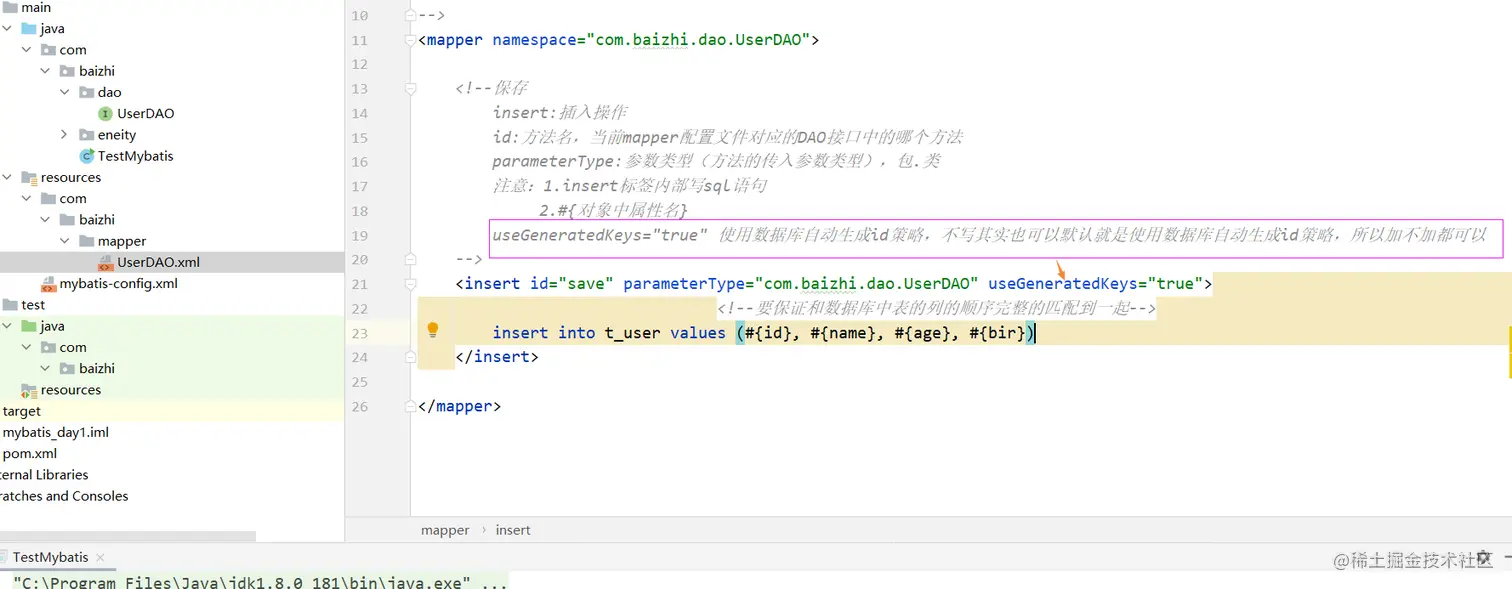Collapse com folder under main resources
Image resolution: width=1512 pixels, height=589 pixels.
click(x=26, y=198)
